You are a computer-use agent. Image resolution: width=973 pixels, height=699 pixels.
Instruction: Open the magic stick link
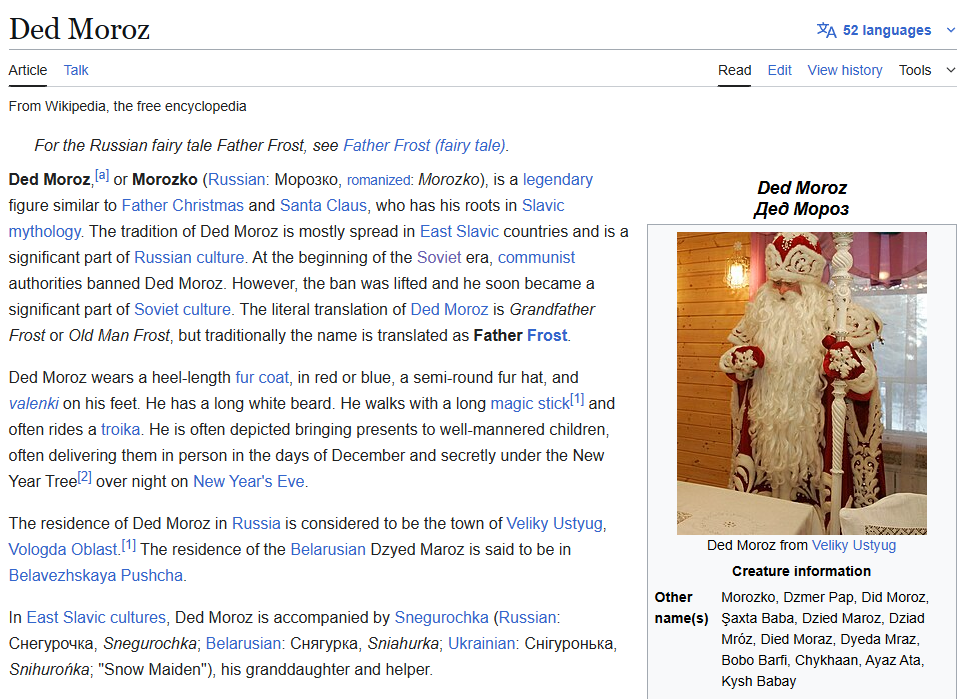click(530, 404)
